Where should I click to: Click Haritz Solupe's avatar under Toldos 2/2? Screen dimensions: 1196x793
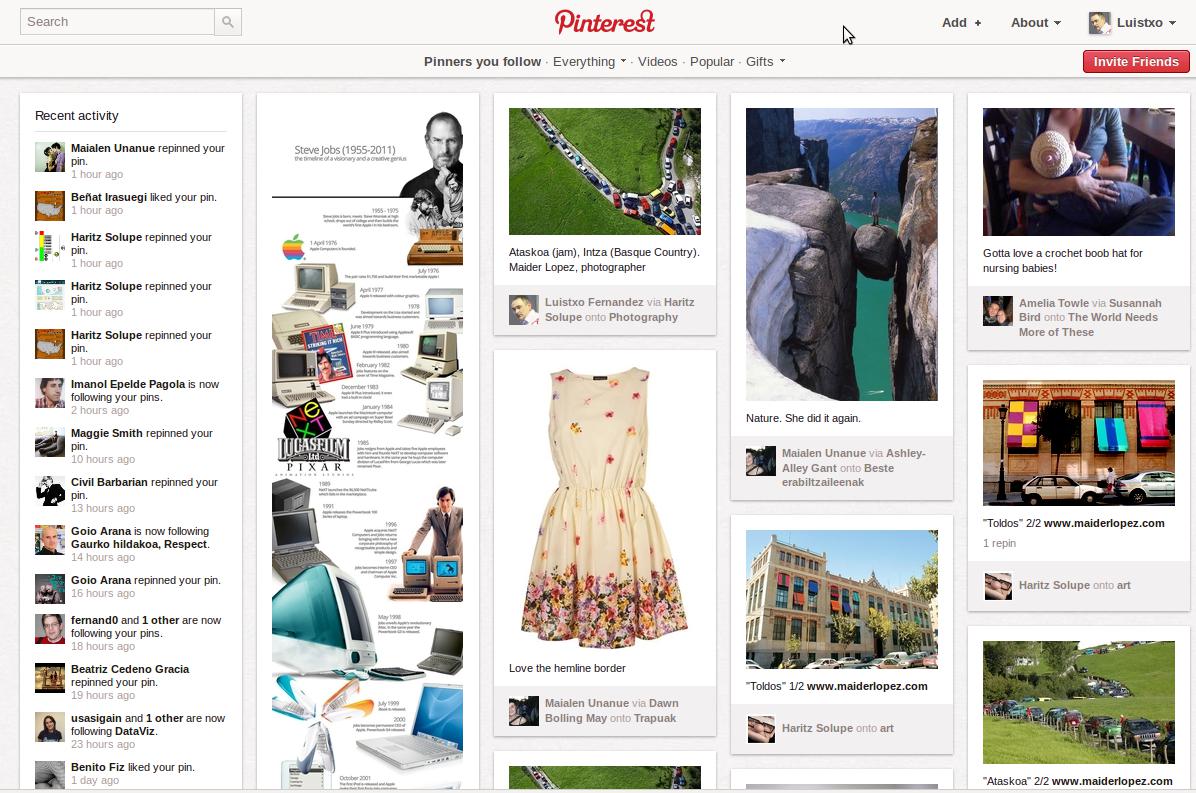click(997, 586)
